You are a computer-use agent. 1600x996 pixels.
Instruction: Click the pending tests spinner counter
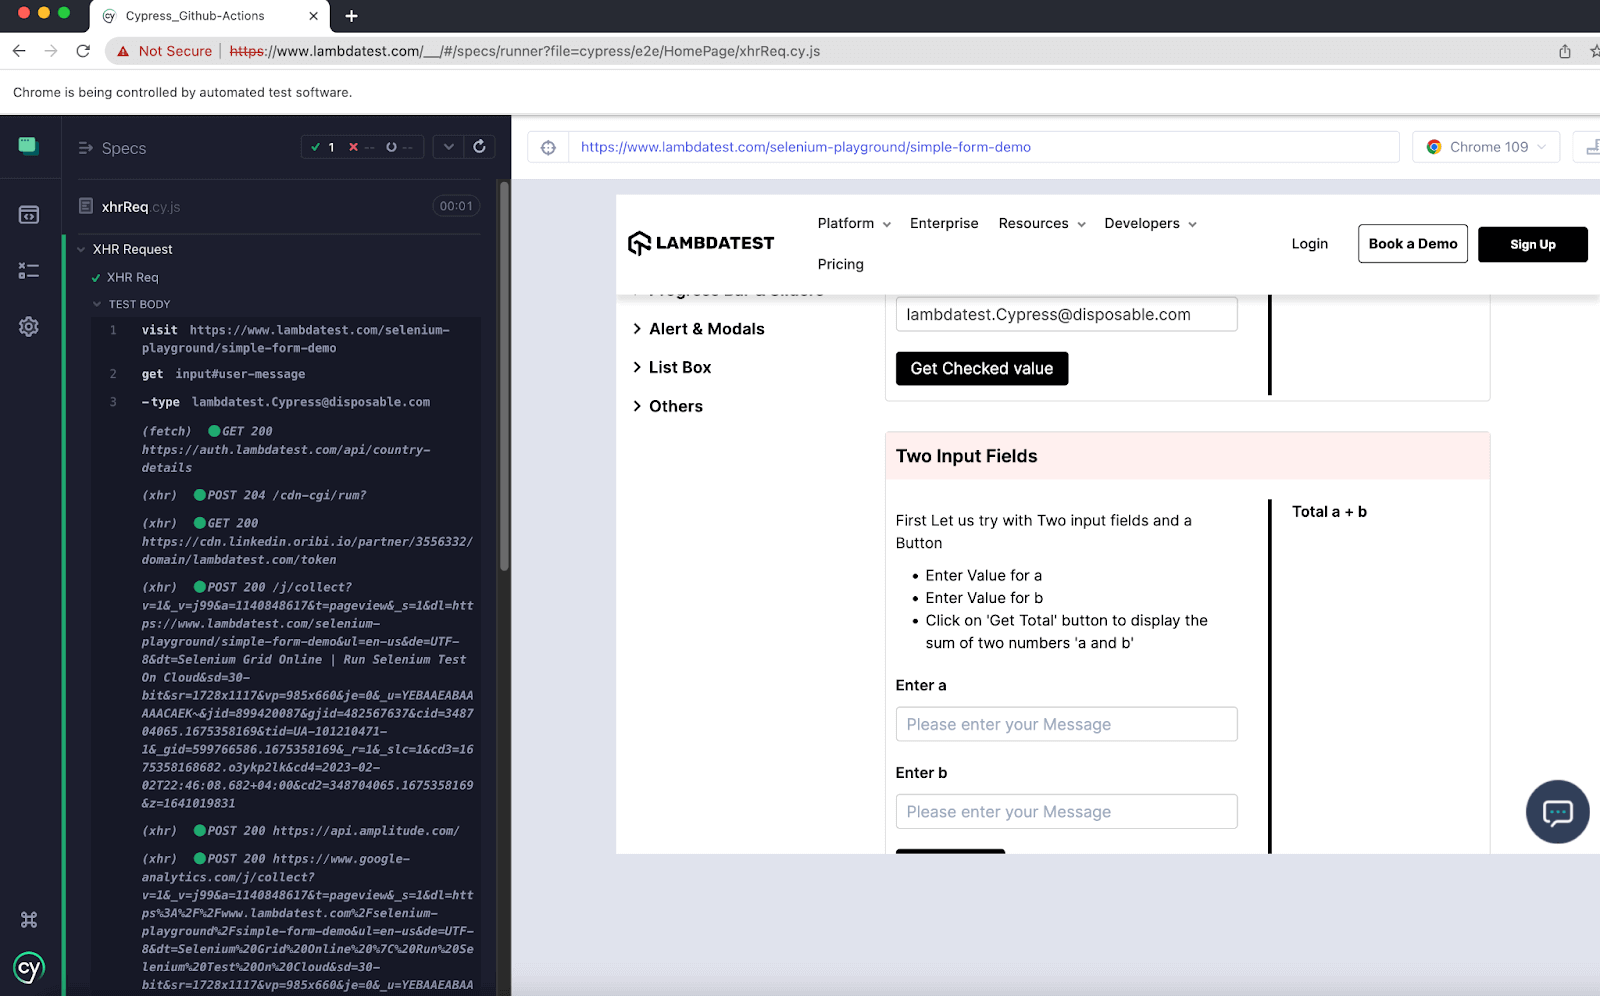pos(398,147)
